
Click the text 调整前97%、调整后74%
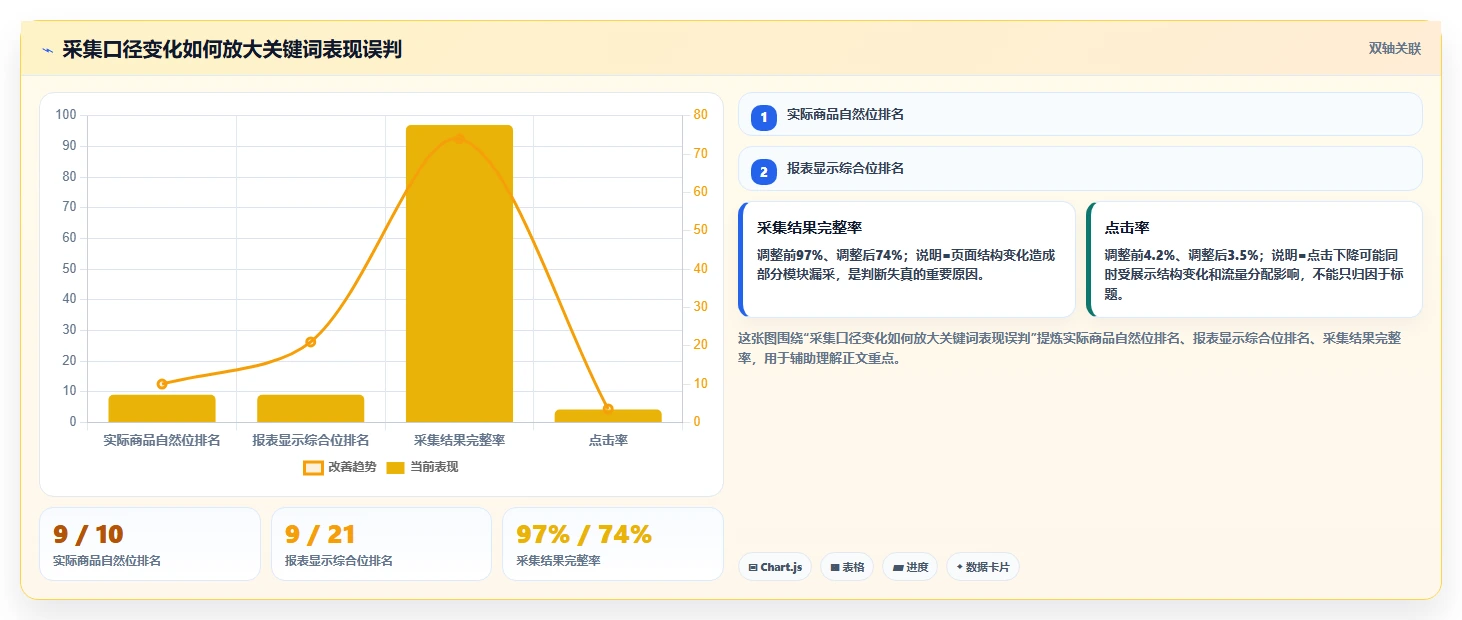pos(833,255)
